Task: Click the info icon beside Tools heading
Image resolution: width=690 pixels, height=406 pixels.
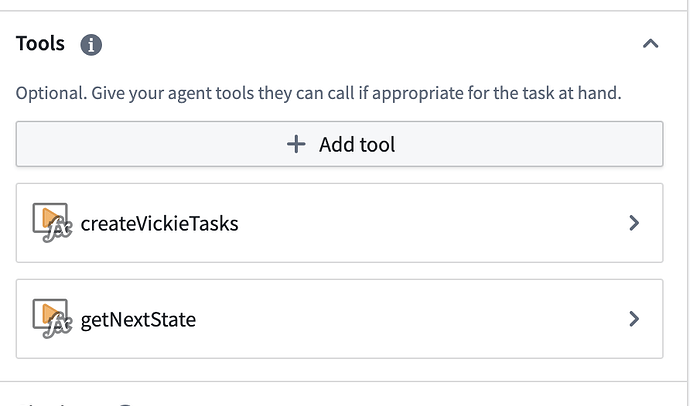Action: click(91, 45)
